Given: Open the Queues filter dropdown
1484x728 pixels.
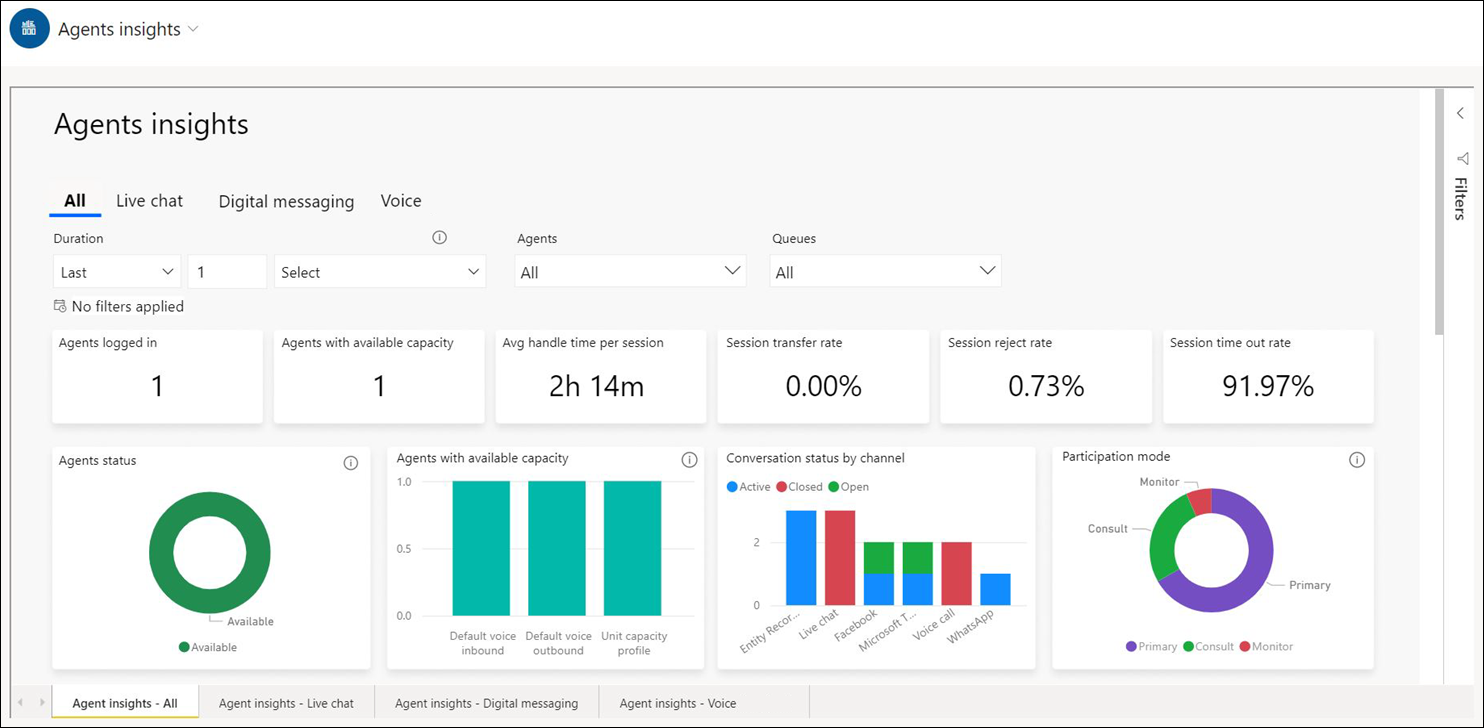Looking at the screenshot, I should (885, 272).
